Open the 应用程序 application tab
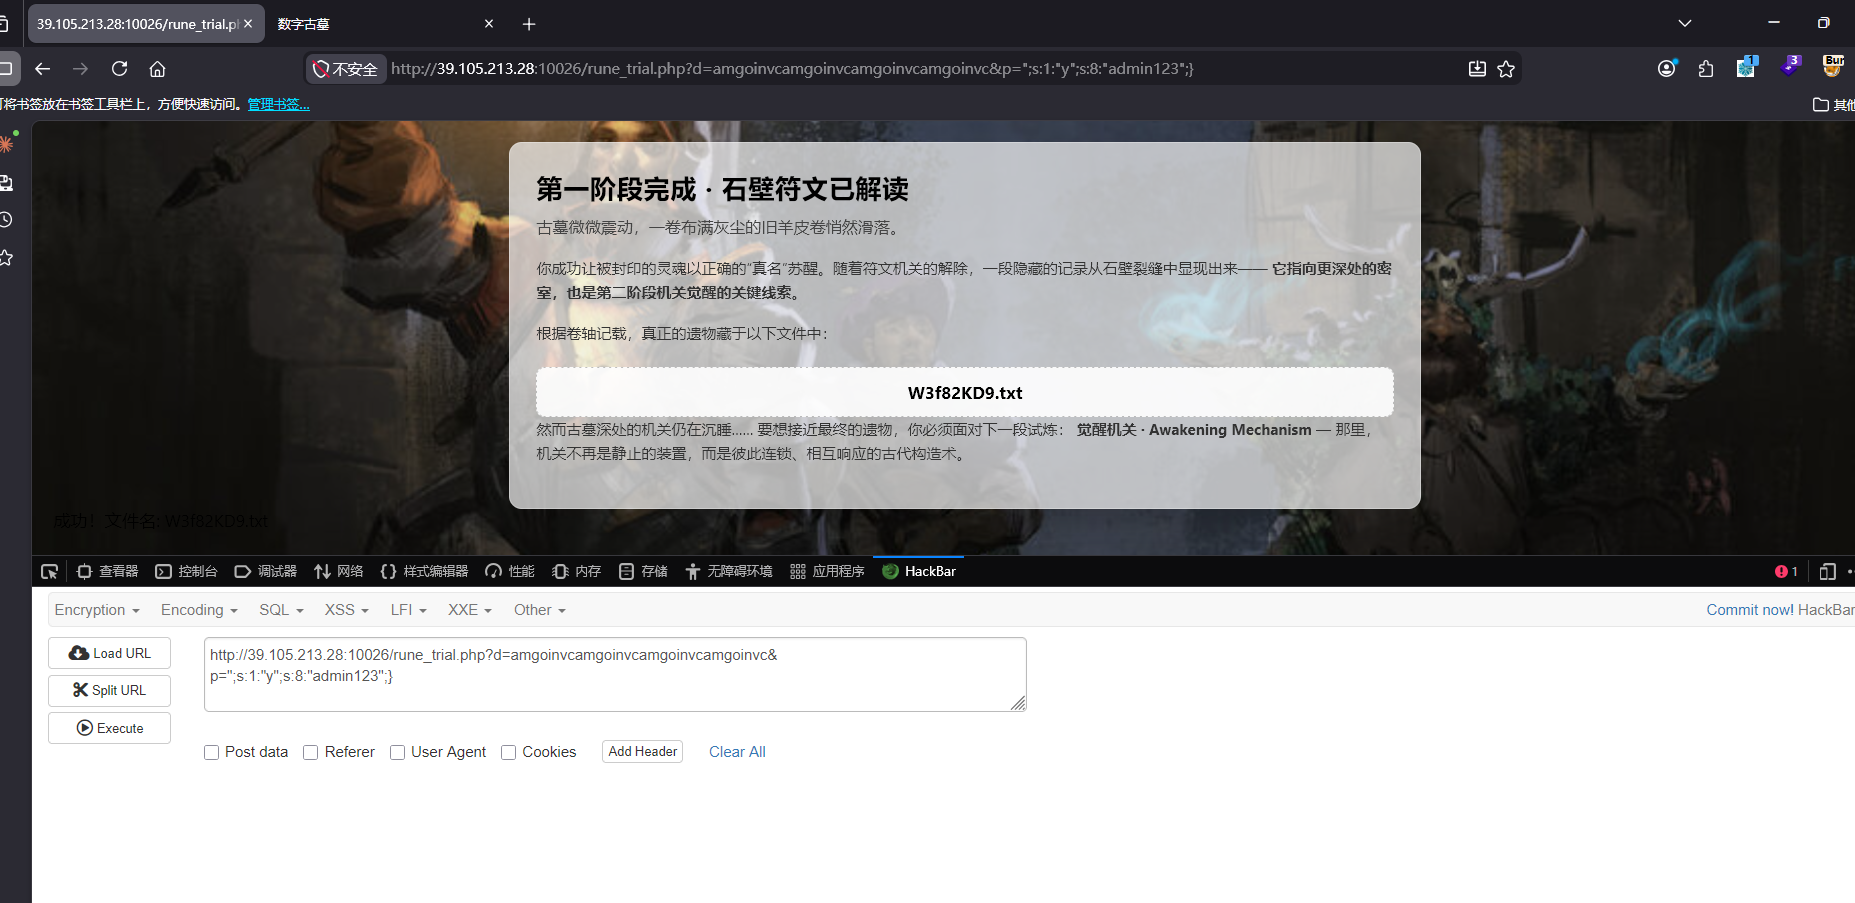This screenshot has height=903, width=1855. [x=827, y=571]
